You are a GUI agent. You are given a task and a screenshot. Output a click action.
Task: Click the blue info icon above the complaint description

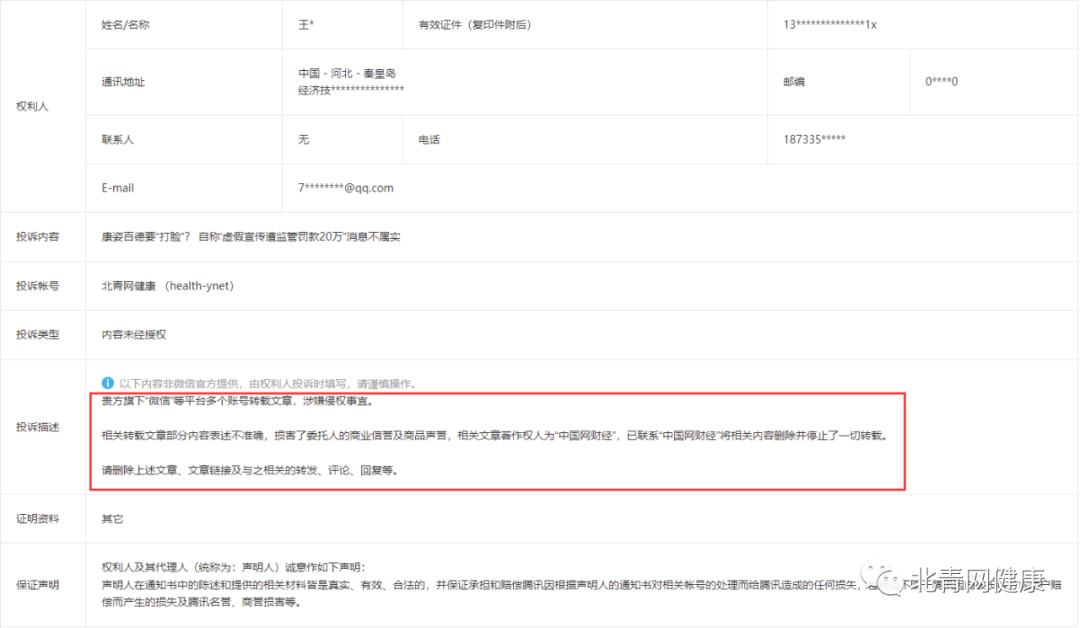pos(107,383)
